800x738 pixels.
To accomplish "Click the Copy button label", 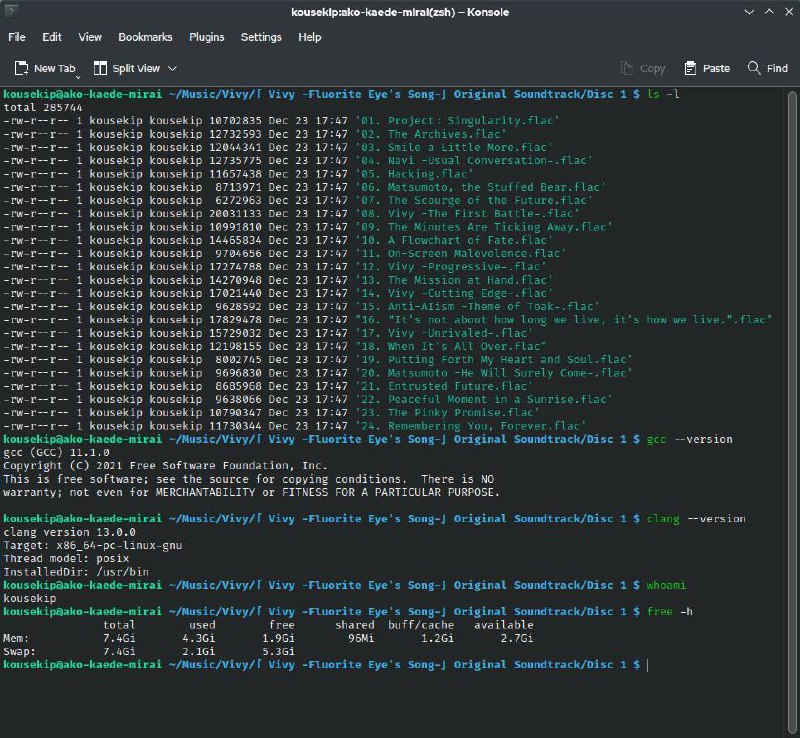I will click(653, 68).
